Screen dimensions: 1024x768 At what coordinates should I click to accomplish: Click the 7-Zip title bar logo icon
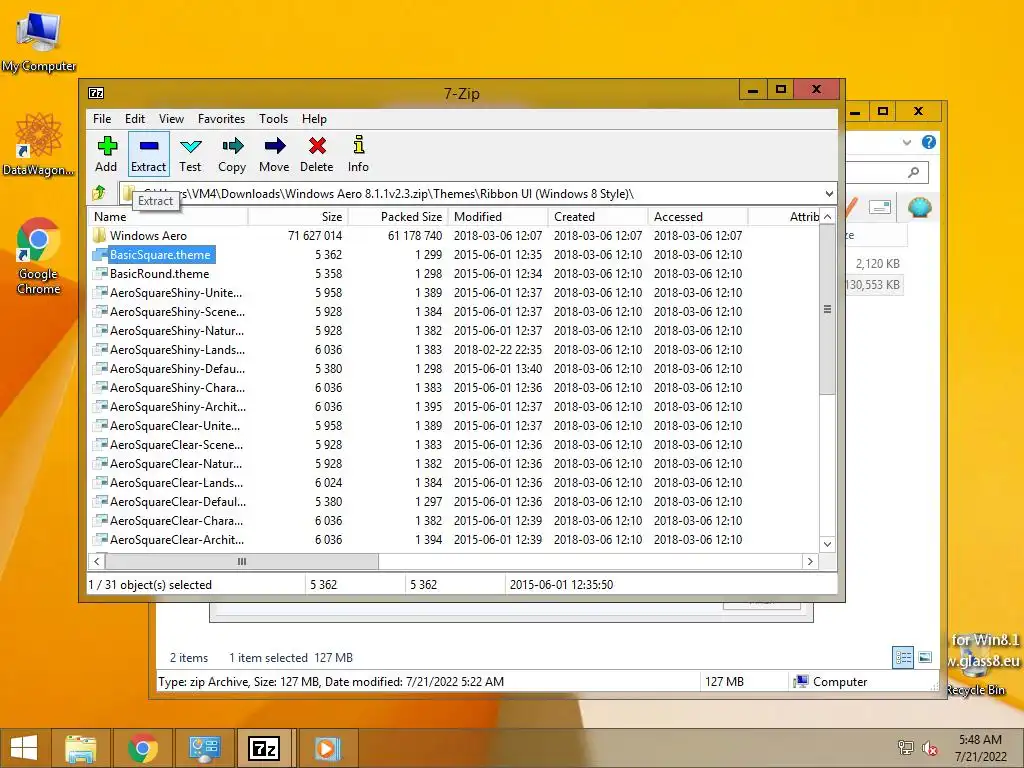(96, 93)
